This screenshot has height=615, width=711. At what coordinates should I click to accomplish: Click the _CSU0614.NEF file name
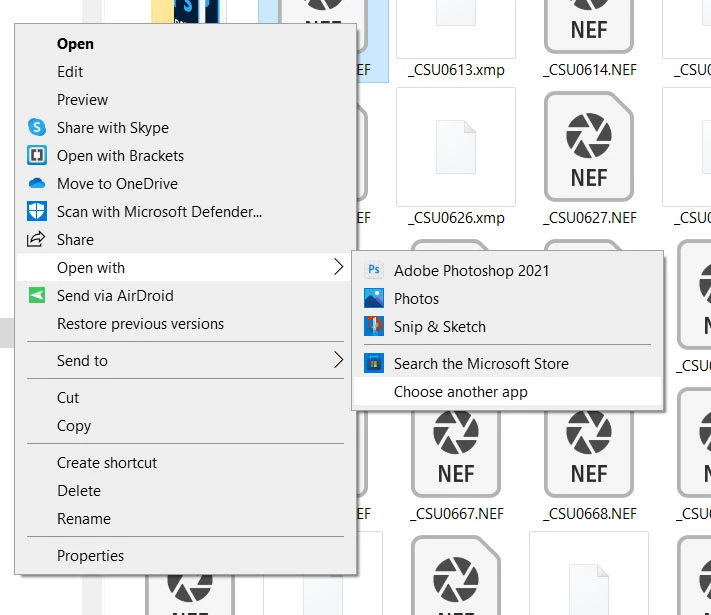(589, 70)
